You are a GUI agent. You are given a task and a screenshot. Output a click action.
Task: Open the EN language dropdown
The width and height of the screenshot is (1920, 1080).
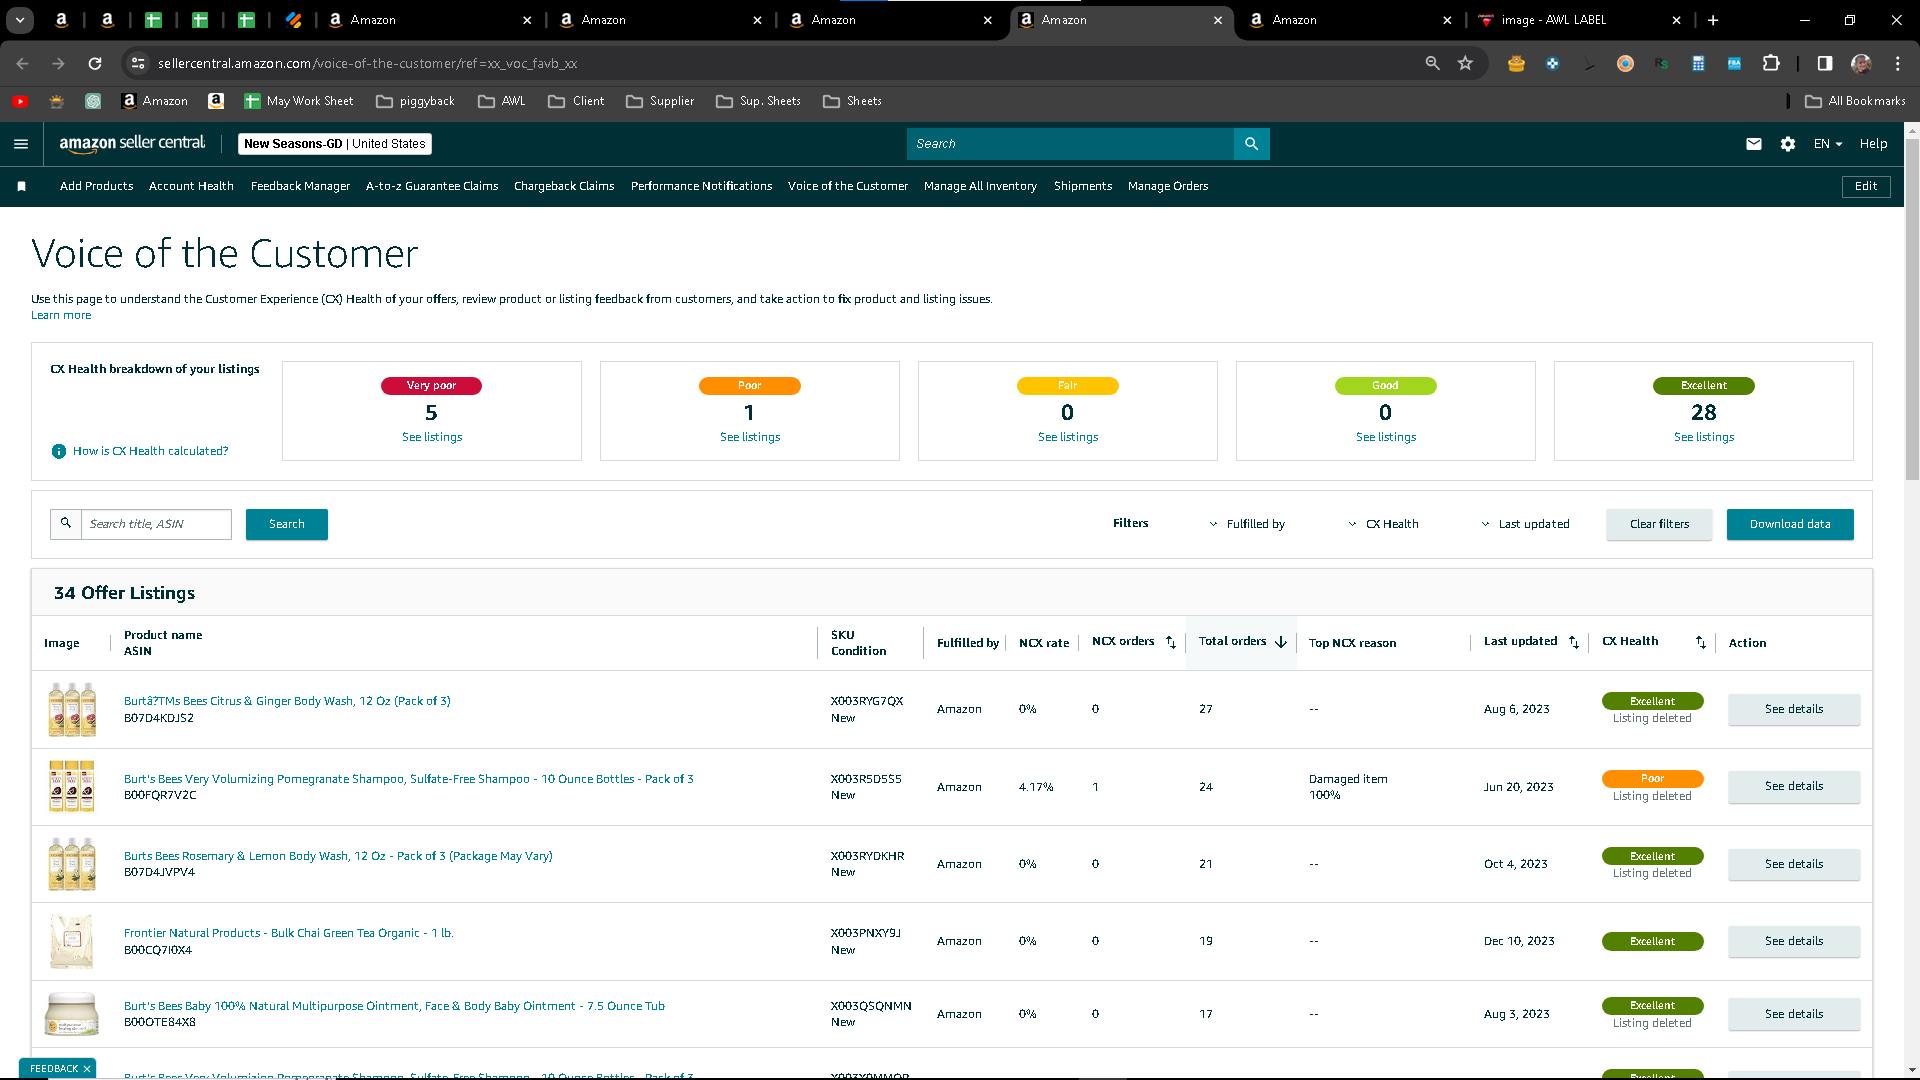tap(1827, 144)
